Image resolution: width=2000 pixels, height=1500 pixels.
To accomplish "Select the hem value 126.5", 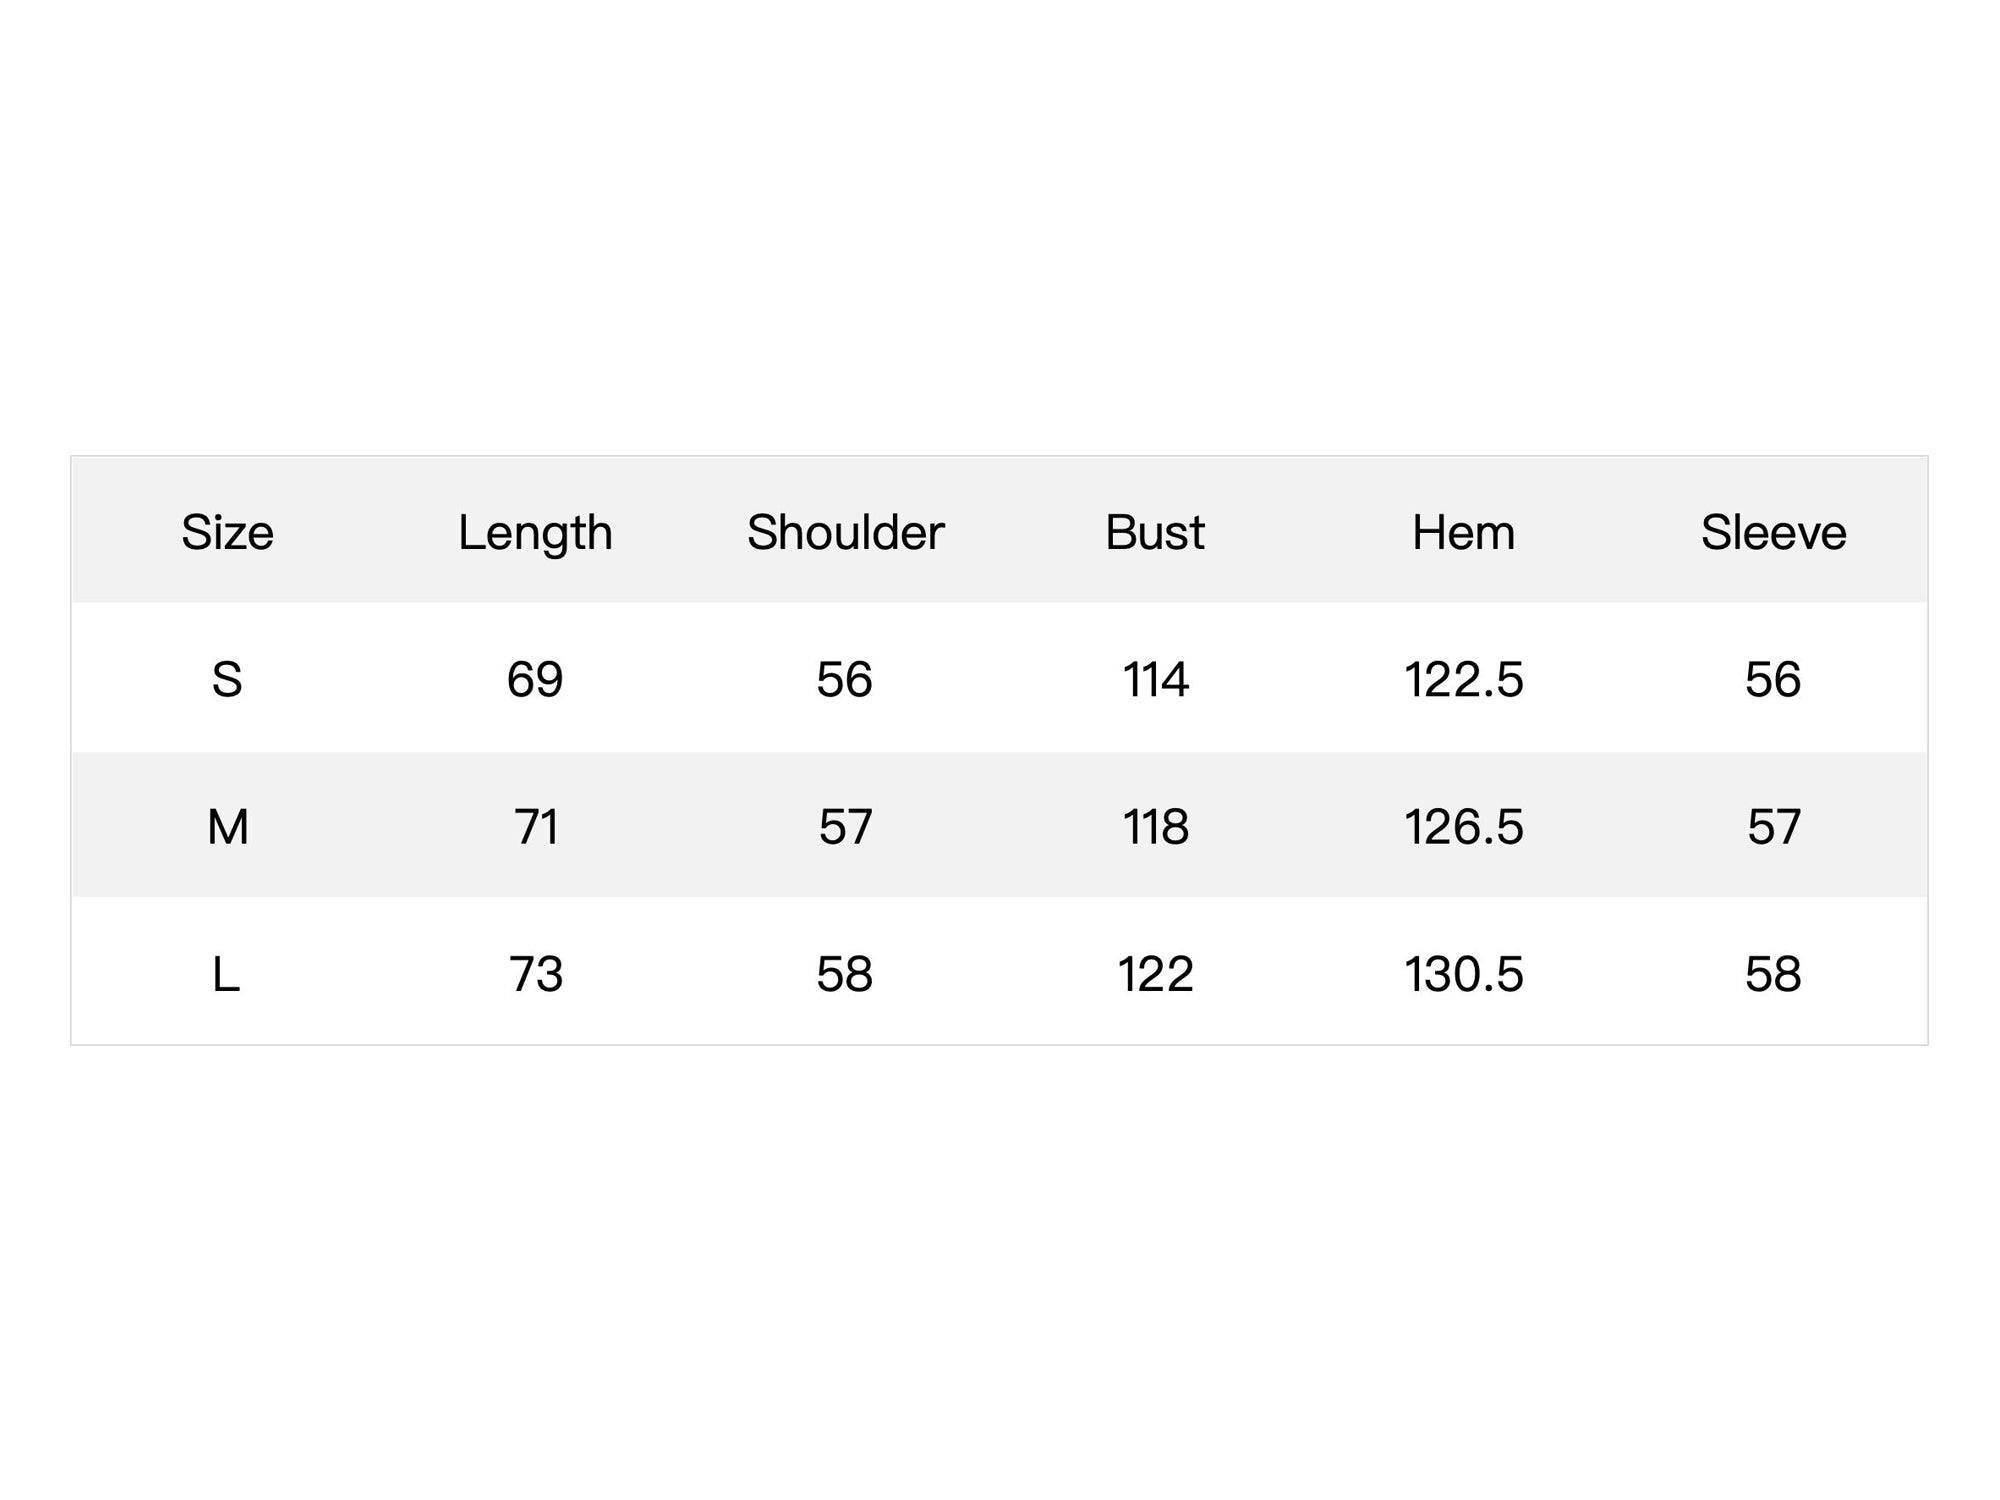I will tap(1464, 827).
